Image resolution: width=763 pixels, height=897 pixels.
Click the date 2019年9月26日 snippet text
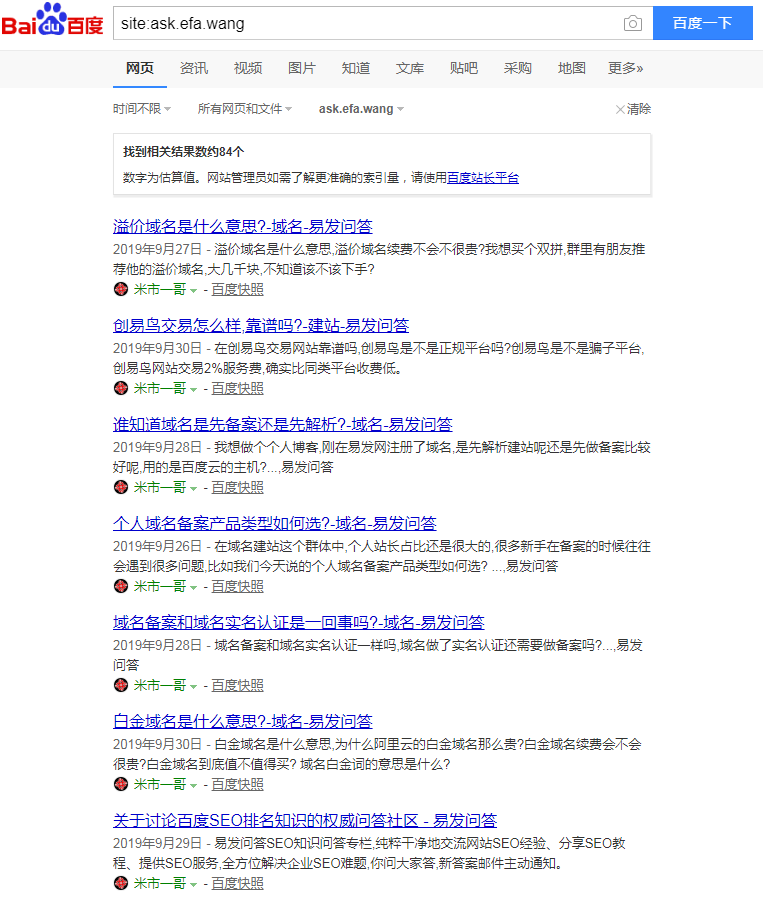coord(157,546)
